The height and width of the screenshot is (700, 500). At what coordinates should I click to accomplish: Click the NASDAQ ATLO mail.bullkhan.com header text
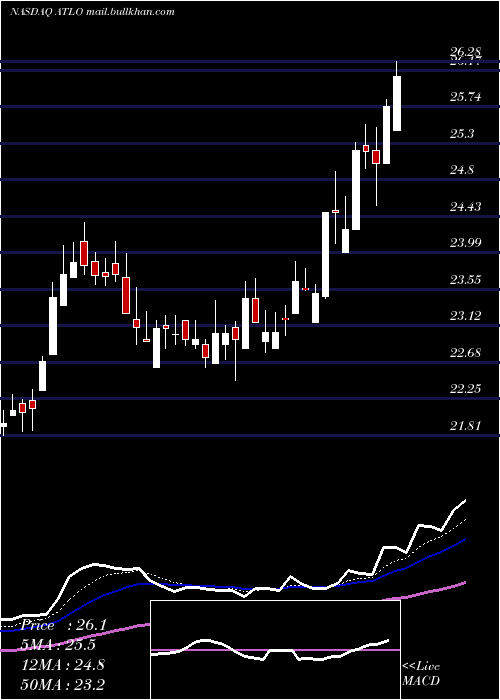point(92,12)
